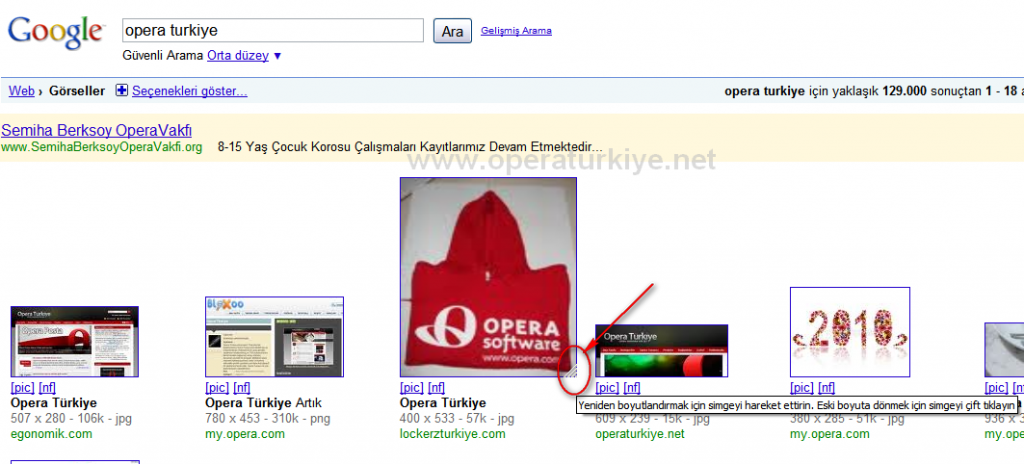Open the Blixoo screenshot thumbnail
Screen dimensions: 1024x464
274,337
